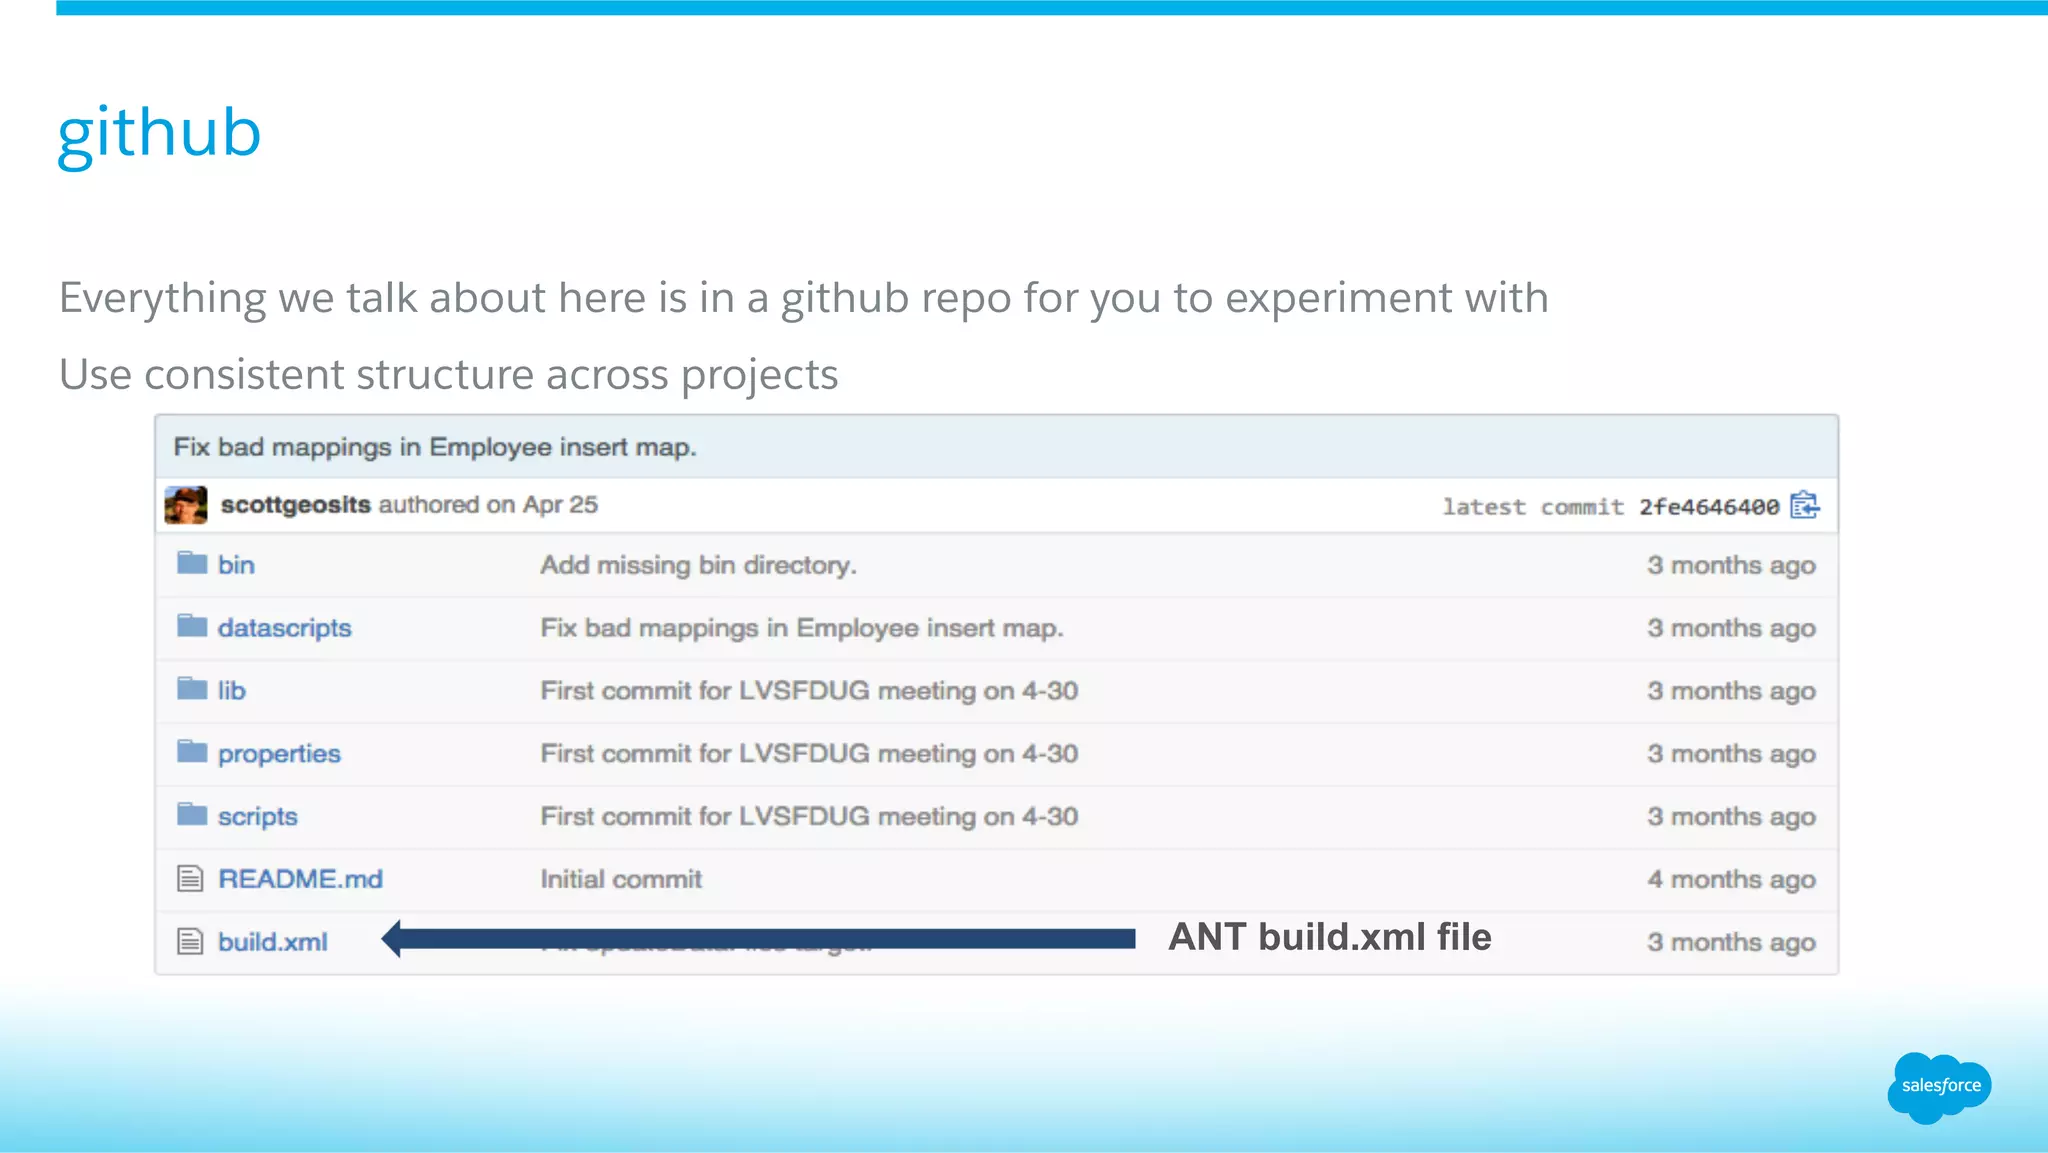Click 'Use consistent structure across projects' line
Image resolution: width=2048 pixels, height=1153 pixels.
448,376
